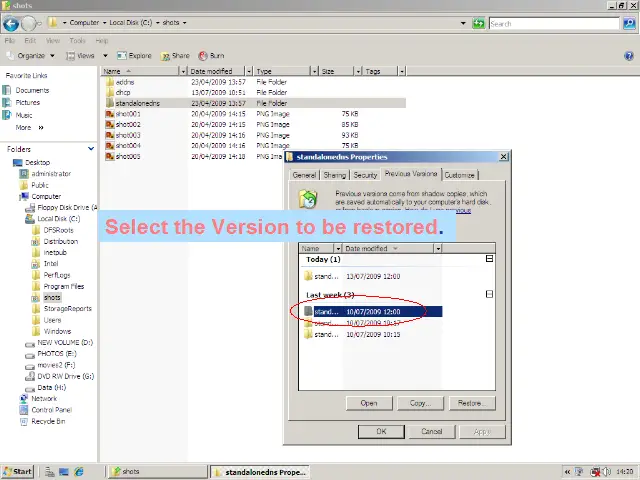Open the Views dropdown arrow
This screenshot has width=640, height=480.
[99, 56]
